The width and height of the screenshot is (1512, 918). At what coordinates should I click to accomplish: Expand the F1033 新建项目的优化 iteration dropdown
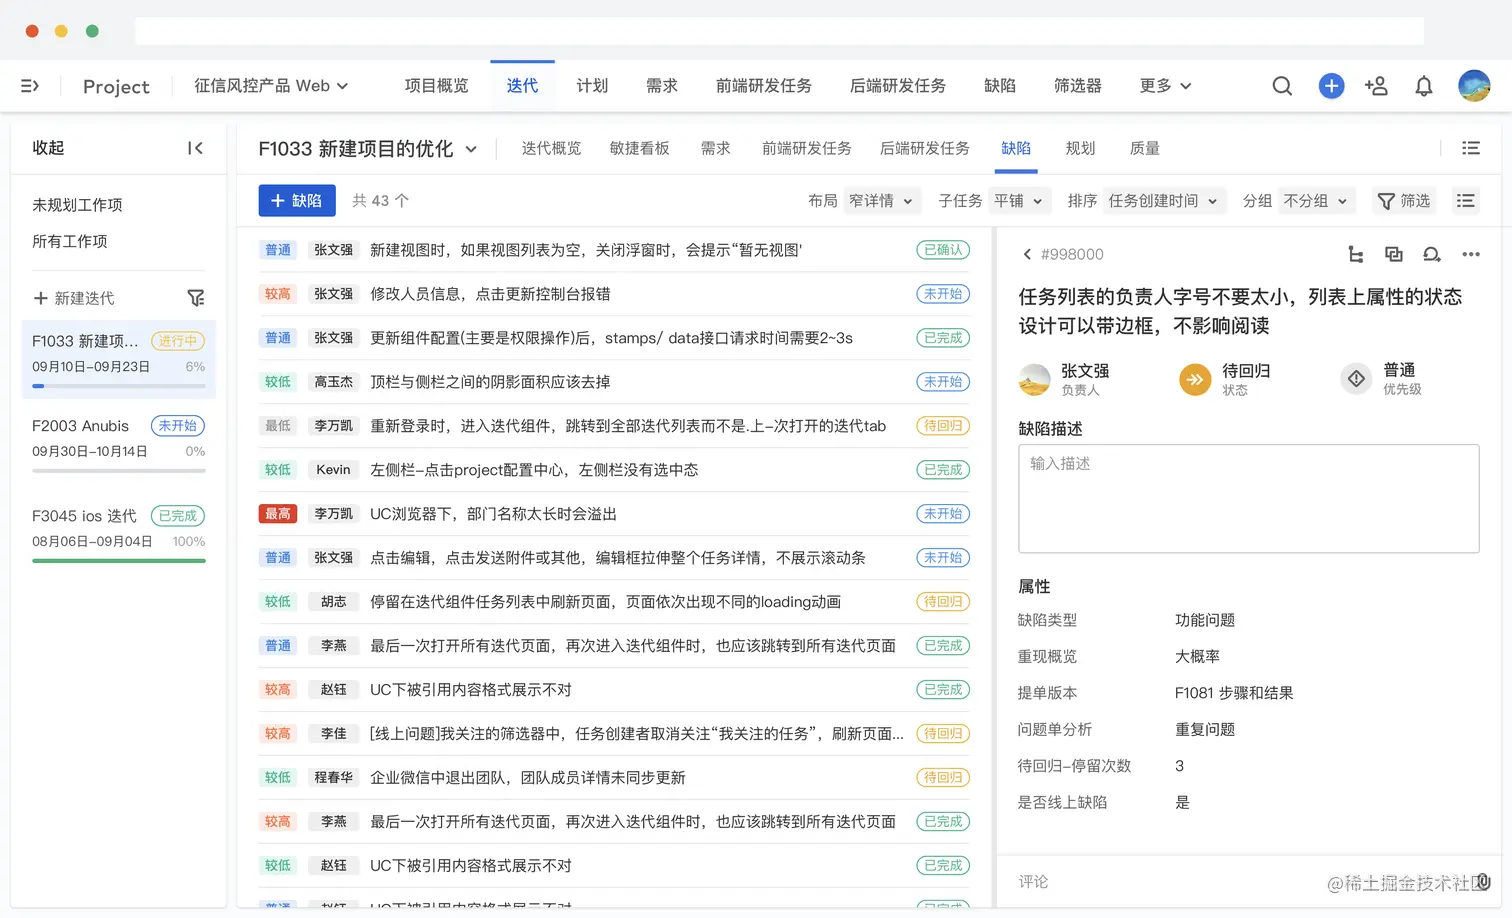coord(367,149)
